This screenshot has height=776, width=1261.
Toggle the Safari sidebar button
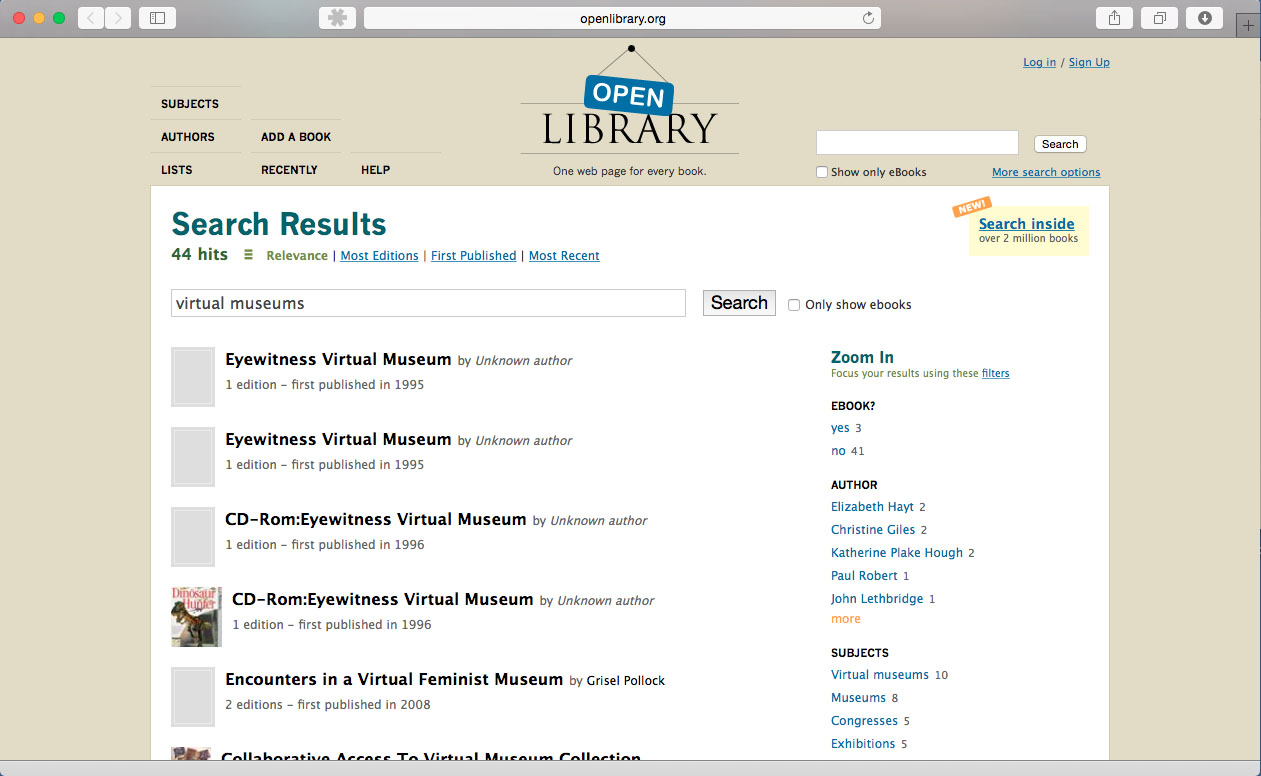coord(157,18)
